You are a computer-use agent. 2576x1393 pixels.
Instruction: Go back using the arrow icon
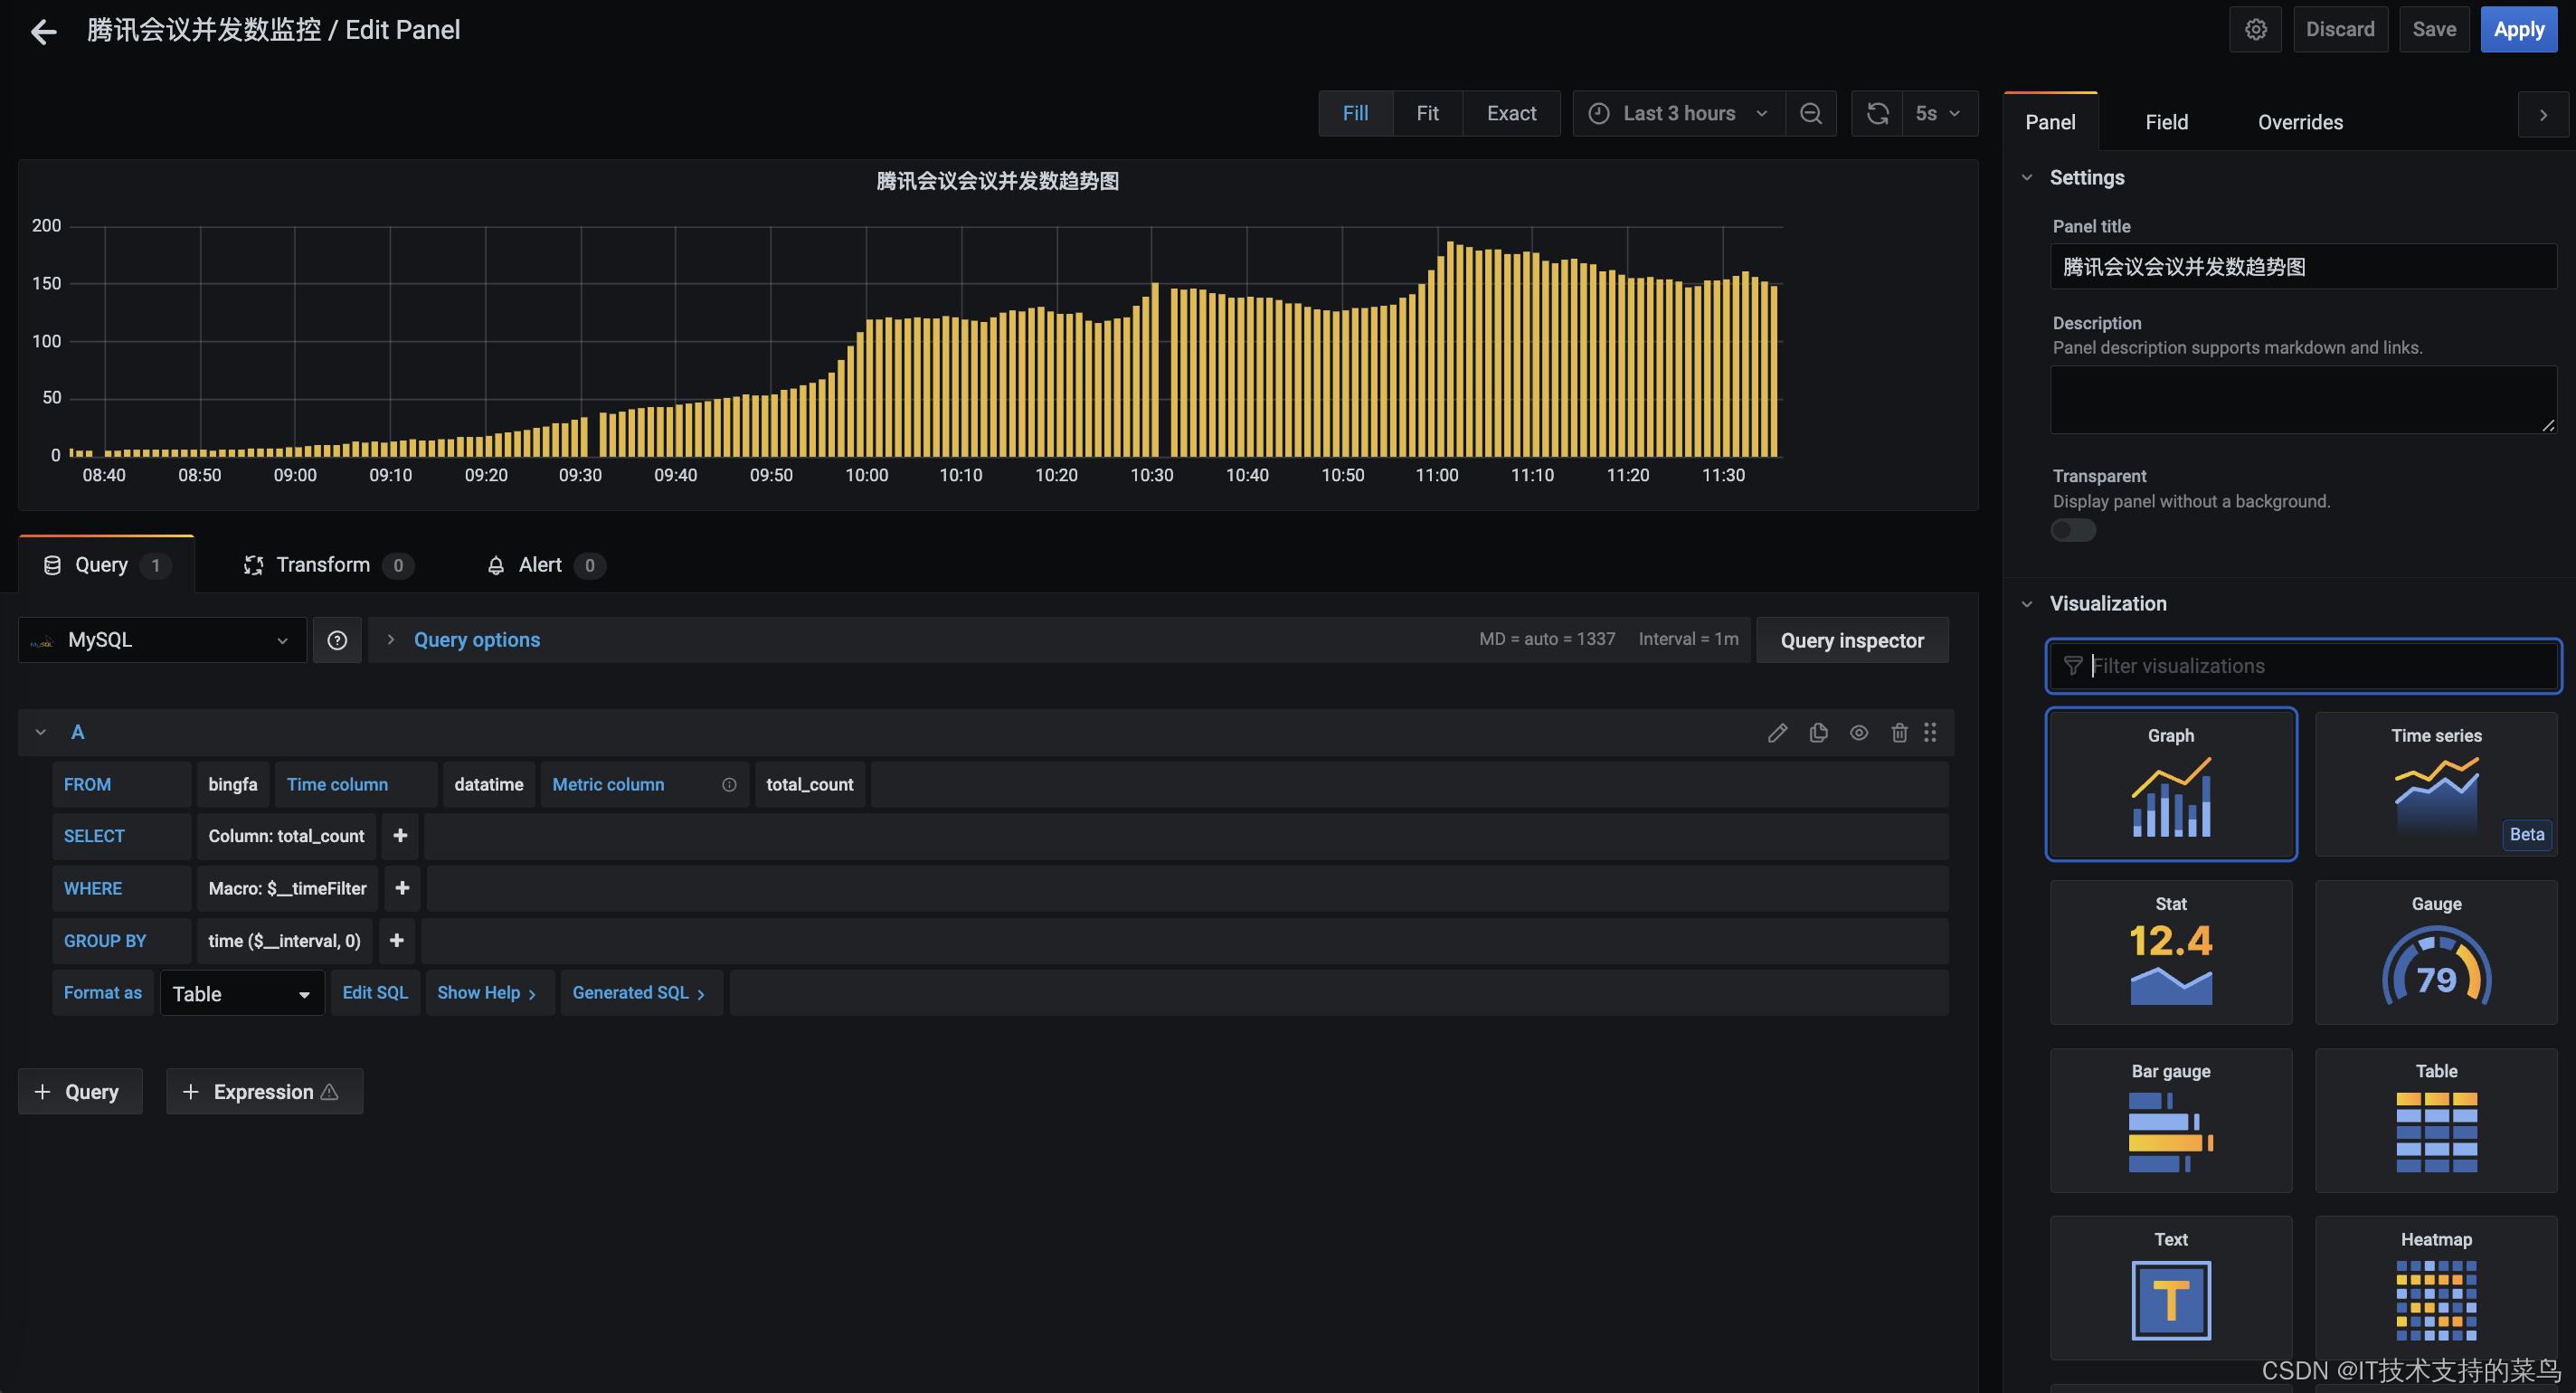point(43,31)
